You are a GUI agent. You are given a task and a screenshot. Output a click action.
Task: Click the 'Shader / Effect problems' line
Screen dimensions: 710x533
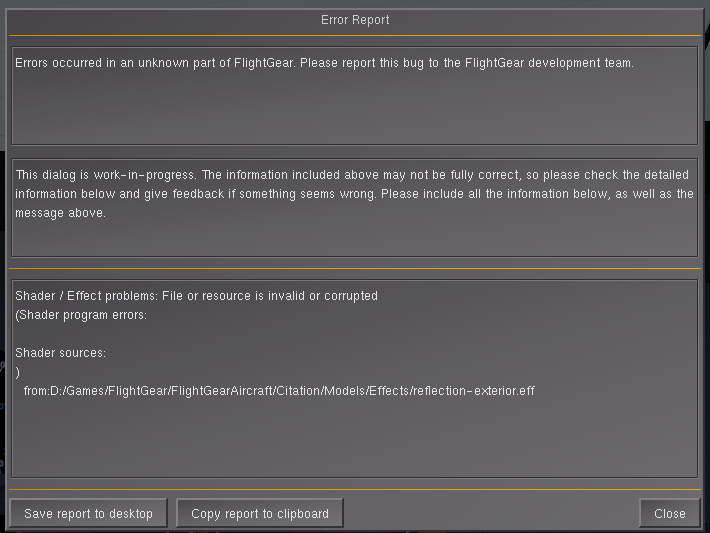pyautogui.click(x=197, y=296)
